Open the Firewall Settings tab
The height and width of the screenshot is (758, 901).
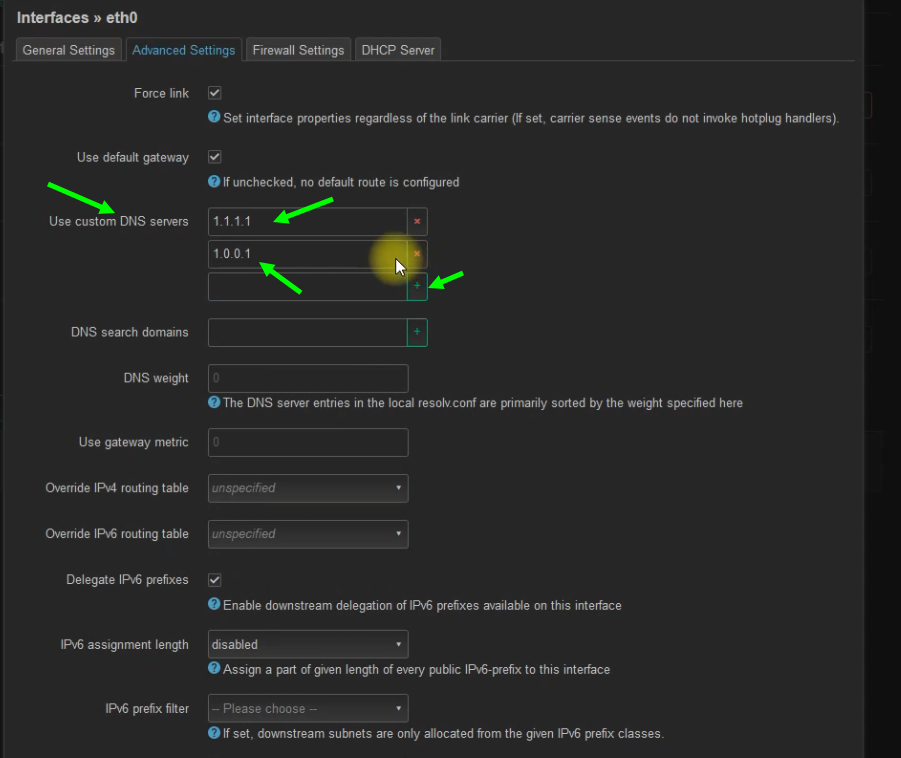pos(298,50)
